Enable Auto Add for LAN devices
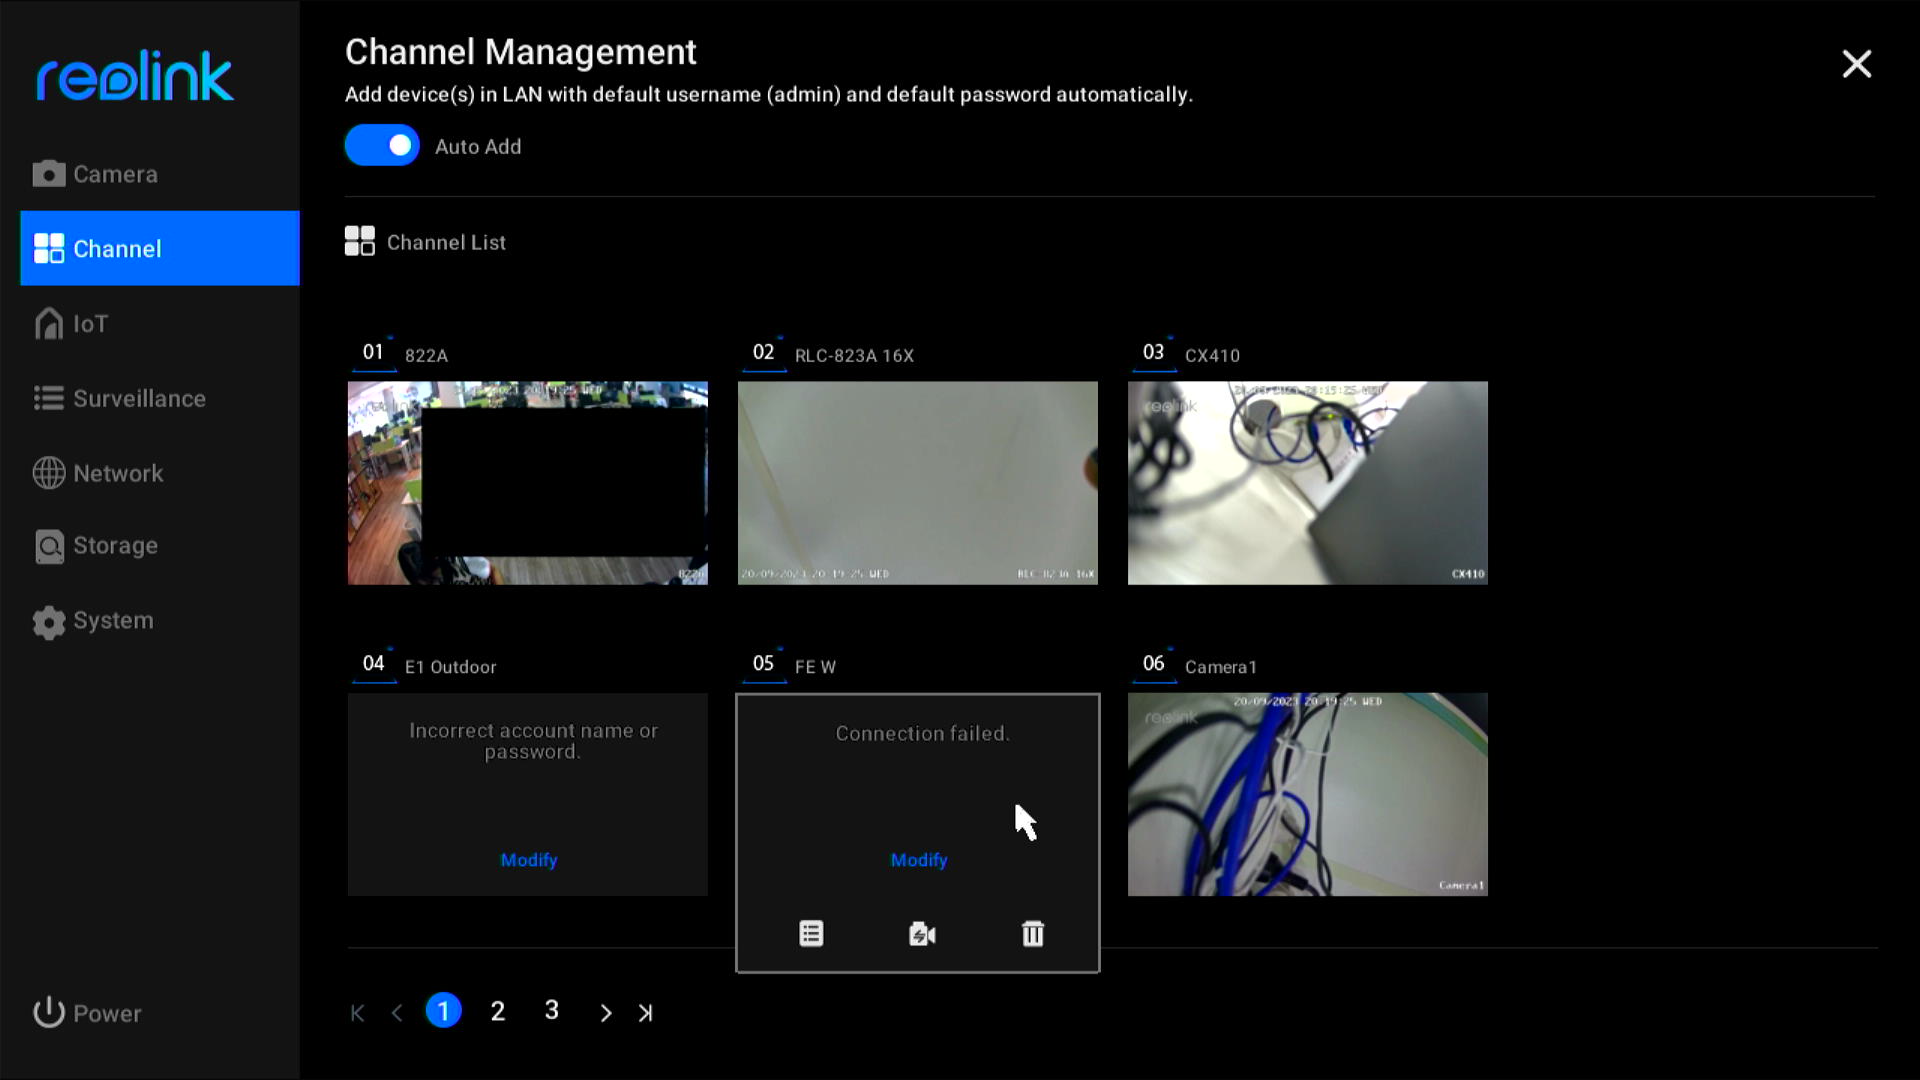 point(382,145)
